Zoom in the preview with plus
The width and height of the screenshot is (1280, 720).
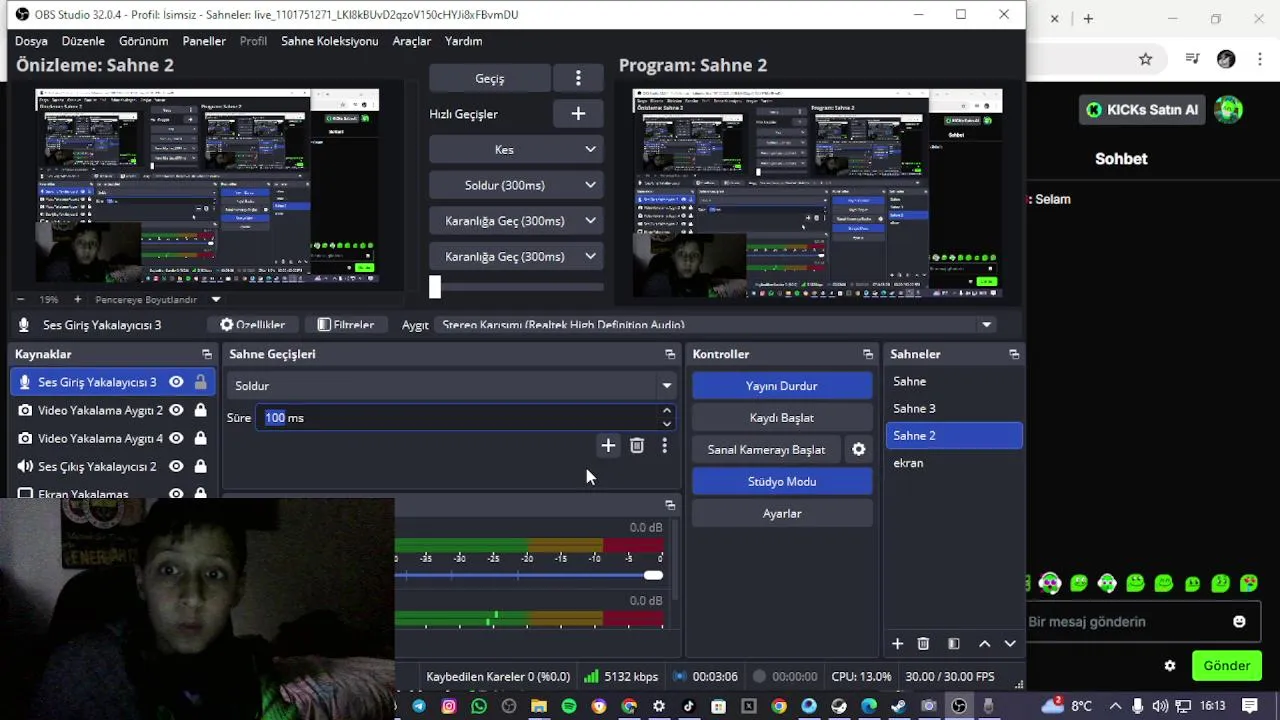point(77,299)
